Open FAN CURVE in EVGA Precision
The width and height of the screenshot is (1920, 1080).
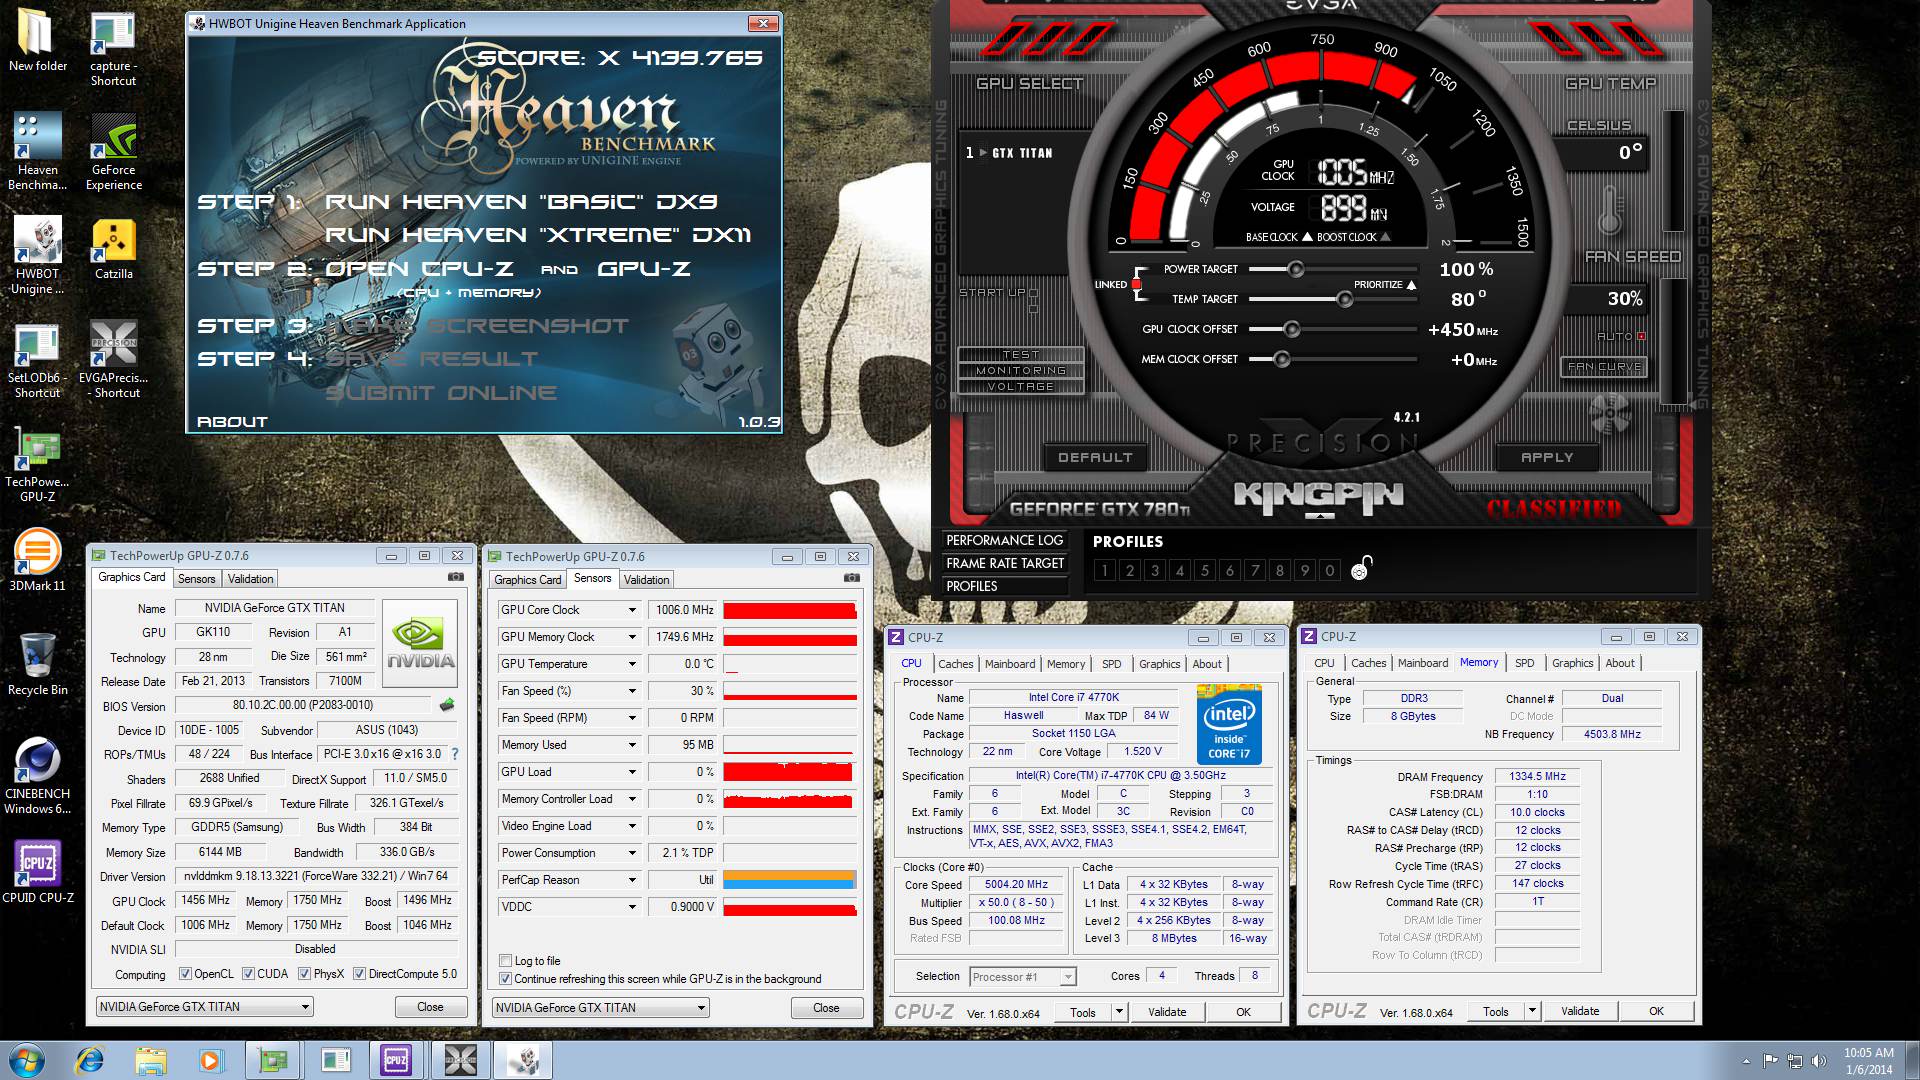1604,367
